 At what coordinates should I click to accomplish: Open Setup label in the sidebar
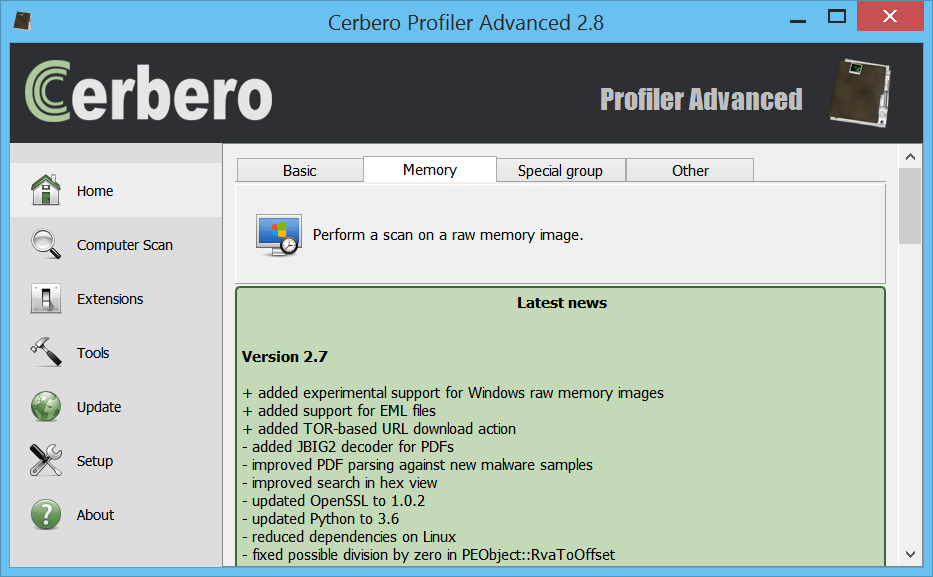[95, 461]
